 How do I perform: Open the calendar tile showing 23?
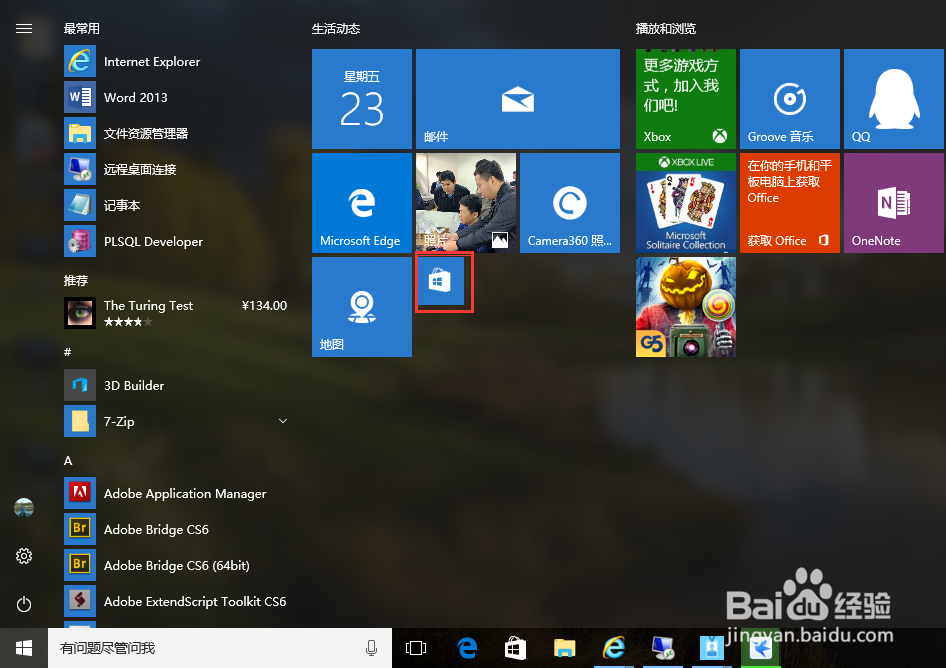click(x=361, y=99)
